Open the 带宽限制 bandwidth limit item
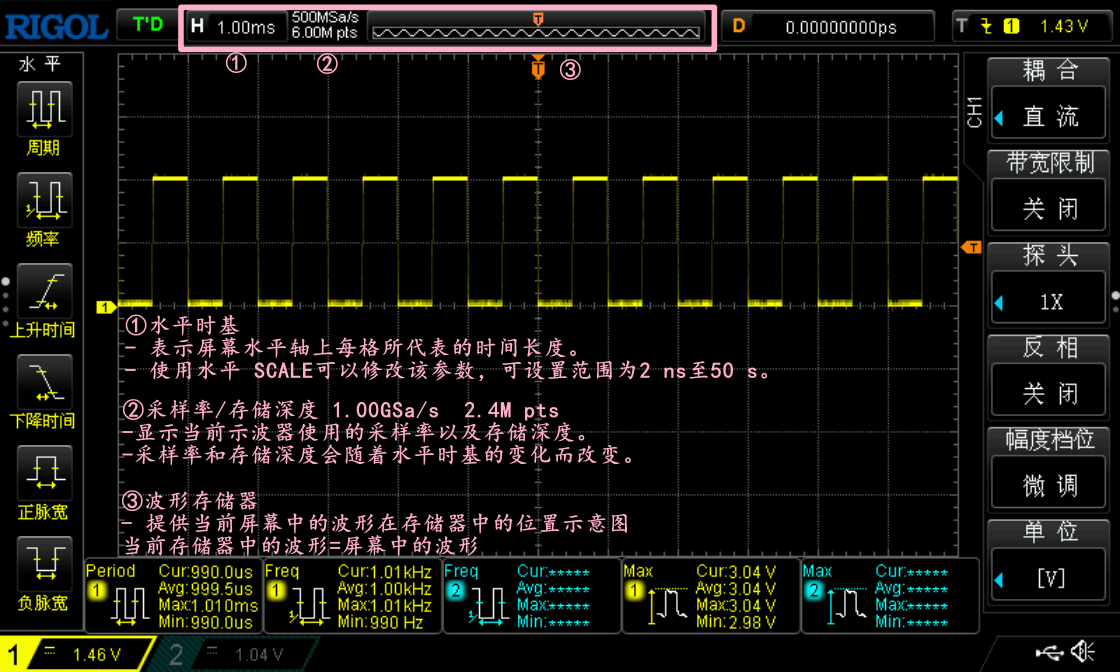 [1049, 163]
